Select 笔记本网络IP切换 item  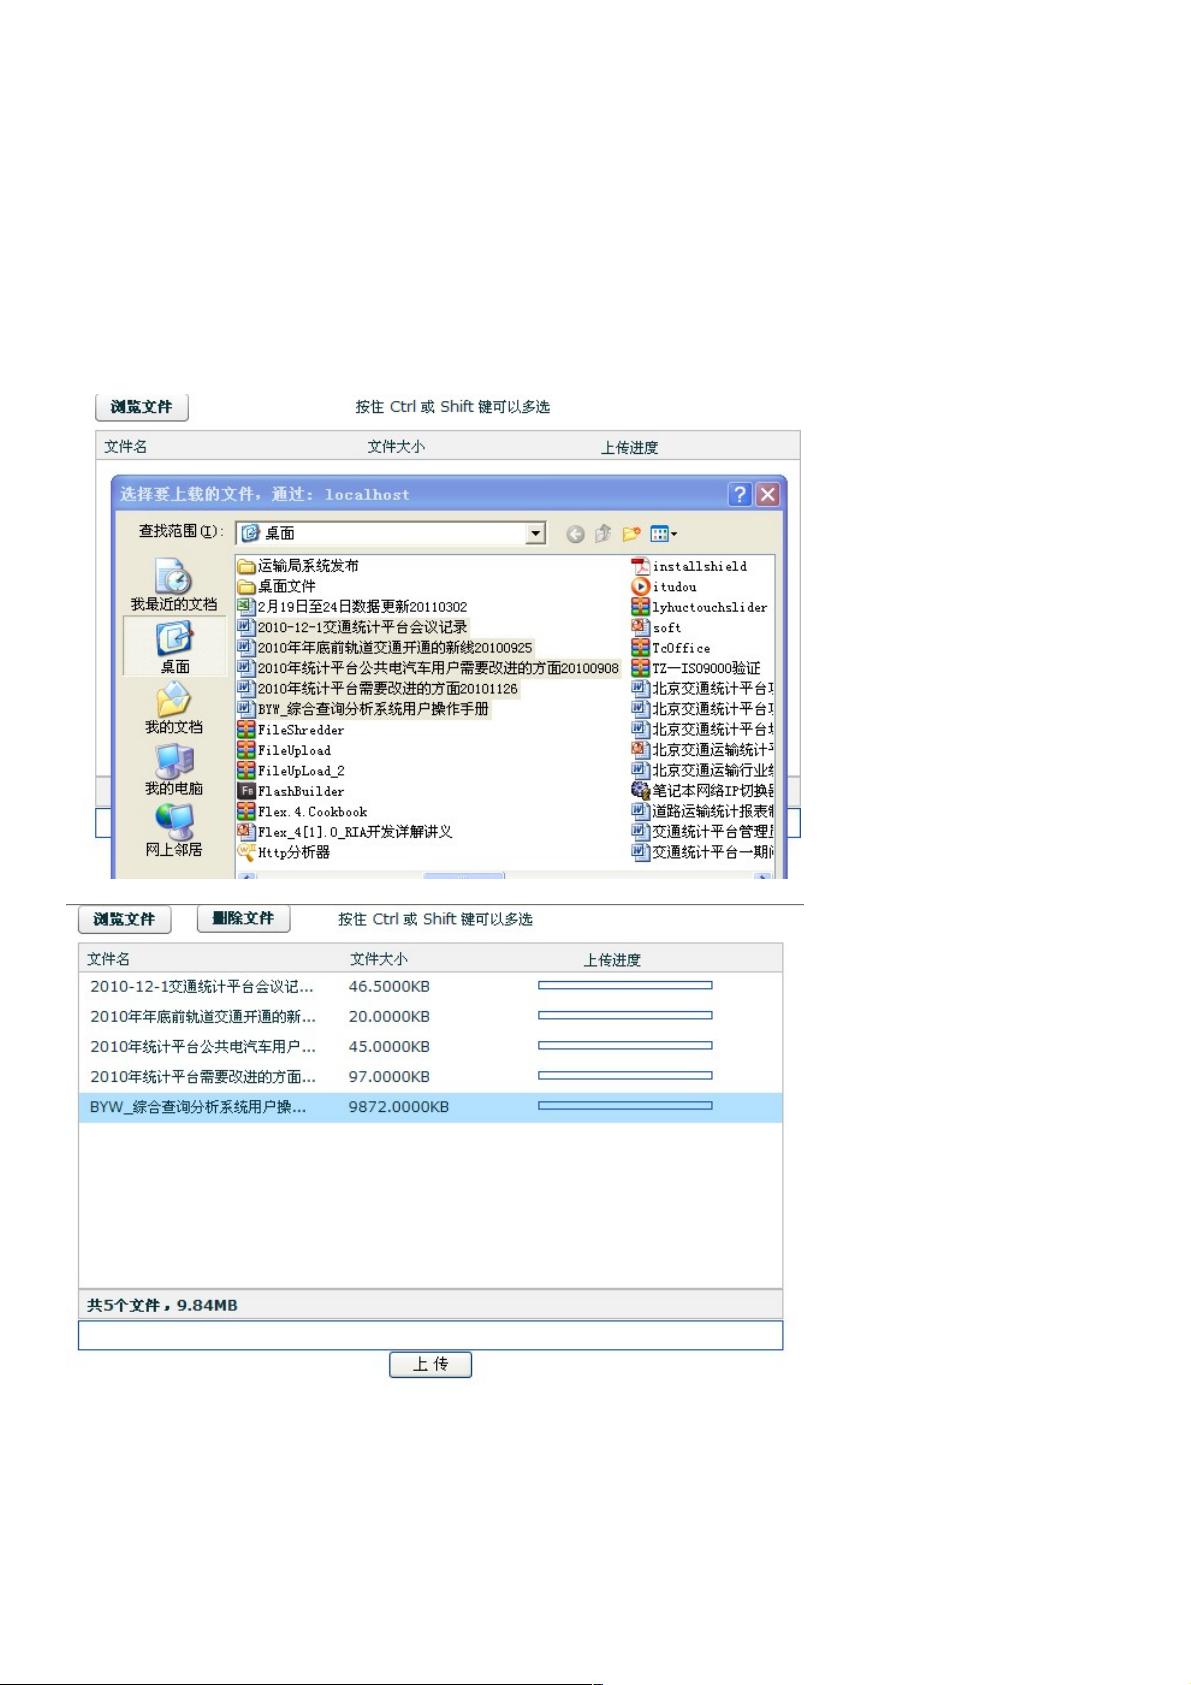[x=703, y=791]
